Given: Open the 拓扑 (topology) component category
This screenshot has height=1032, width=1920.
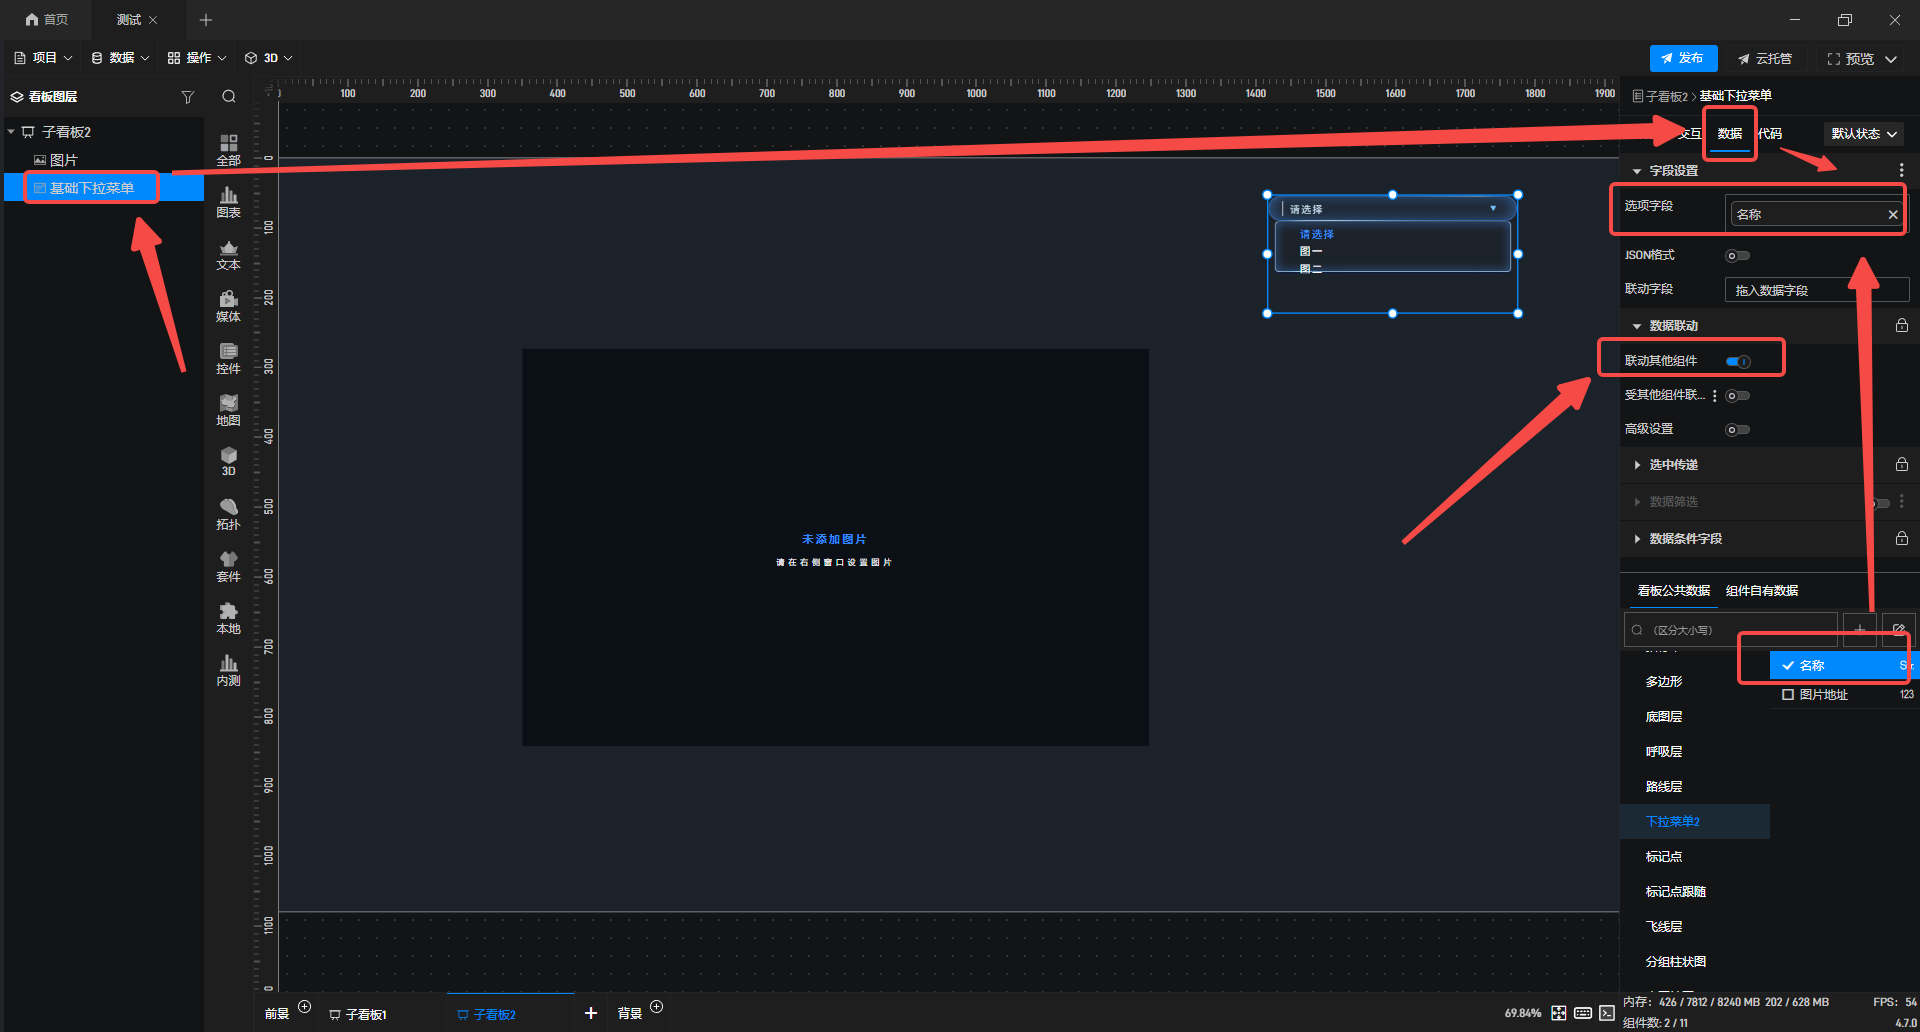Looking at the screenshot, I should click(228, 514).
